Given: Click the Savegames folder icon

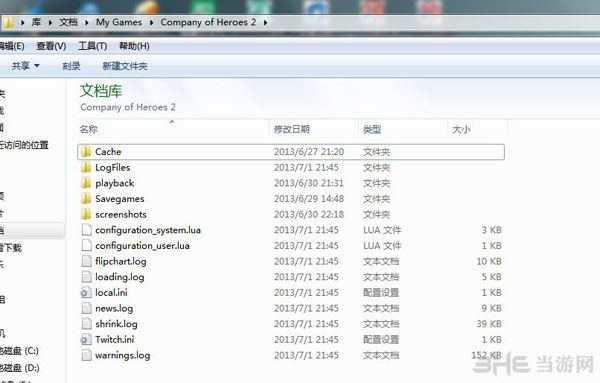Looking at the screenshot, I should [86, 199].
